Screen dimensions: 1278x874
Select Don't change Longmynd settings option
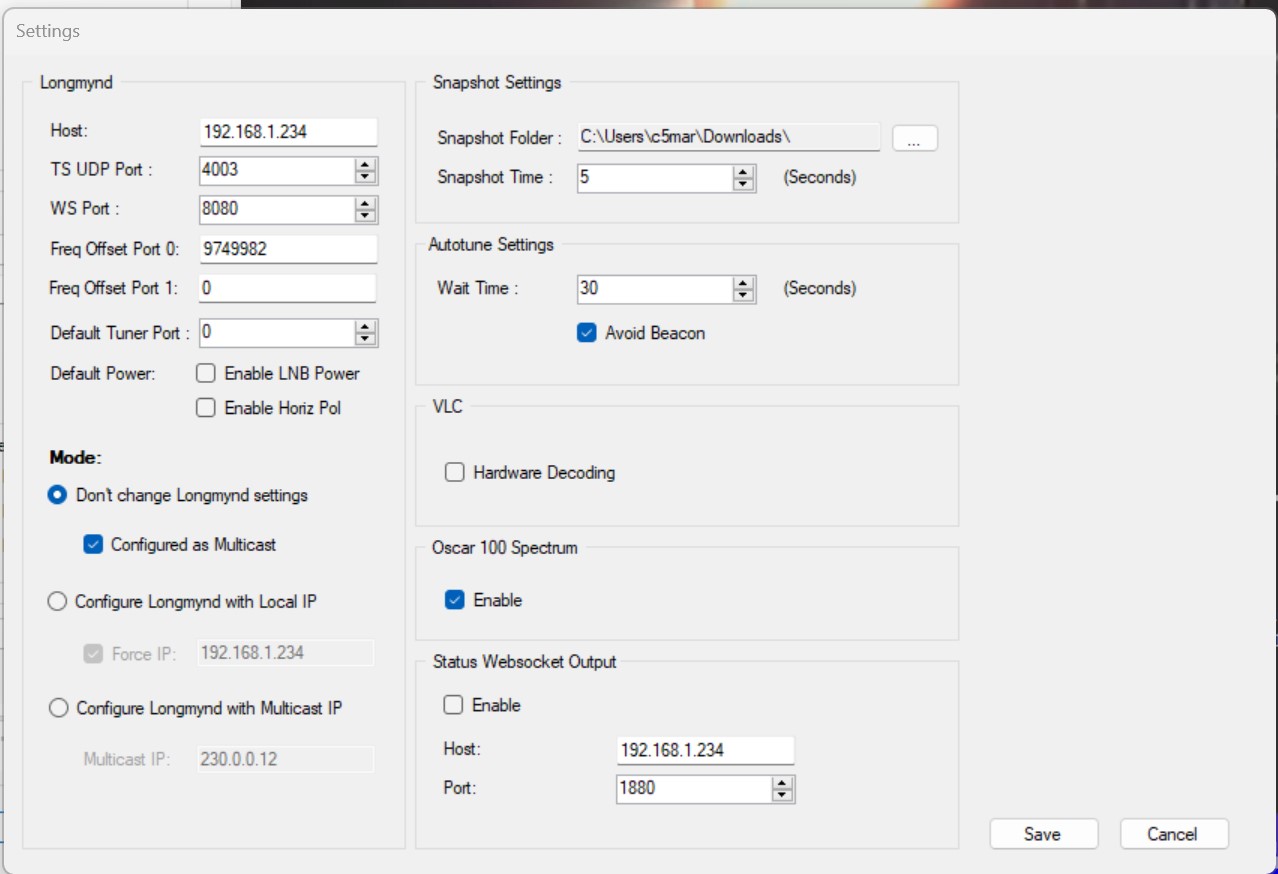[x=58, y=495]
